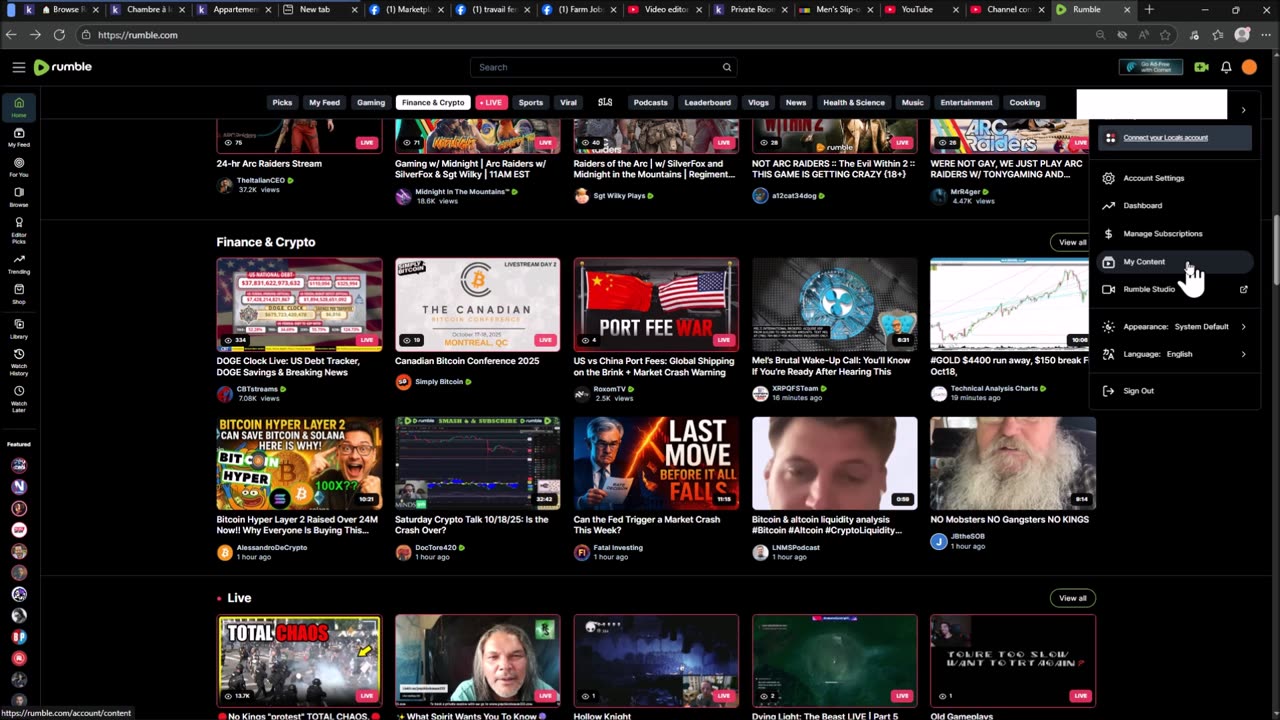Open a new browser tab with plus

pos(1149,10)
